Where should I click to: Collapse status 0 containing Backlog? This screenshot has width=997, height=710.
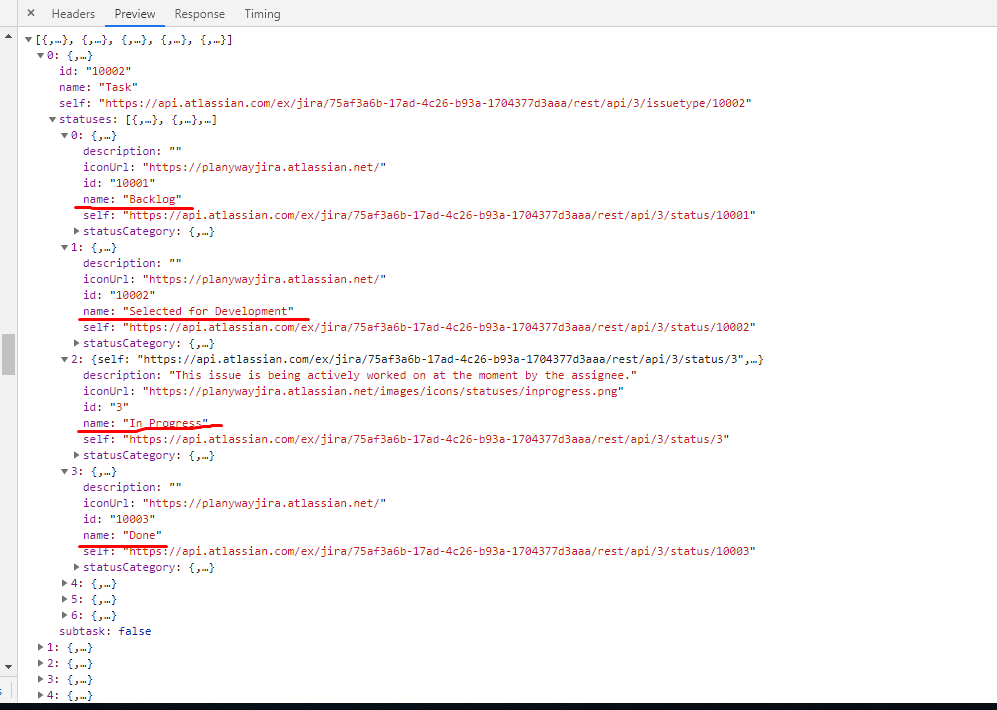[64, 135]
